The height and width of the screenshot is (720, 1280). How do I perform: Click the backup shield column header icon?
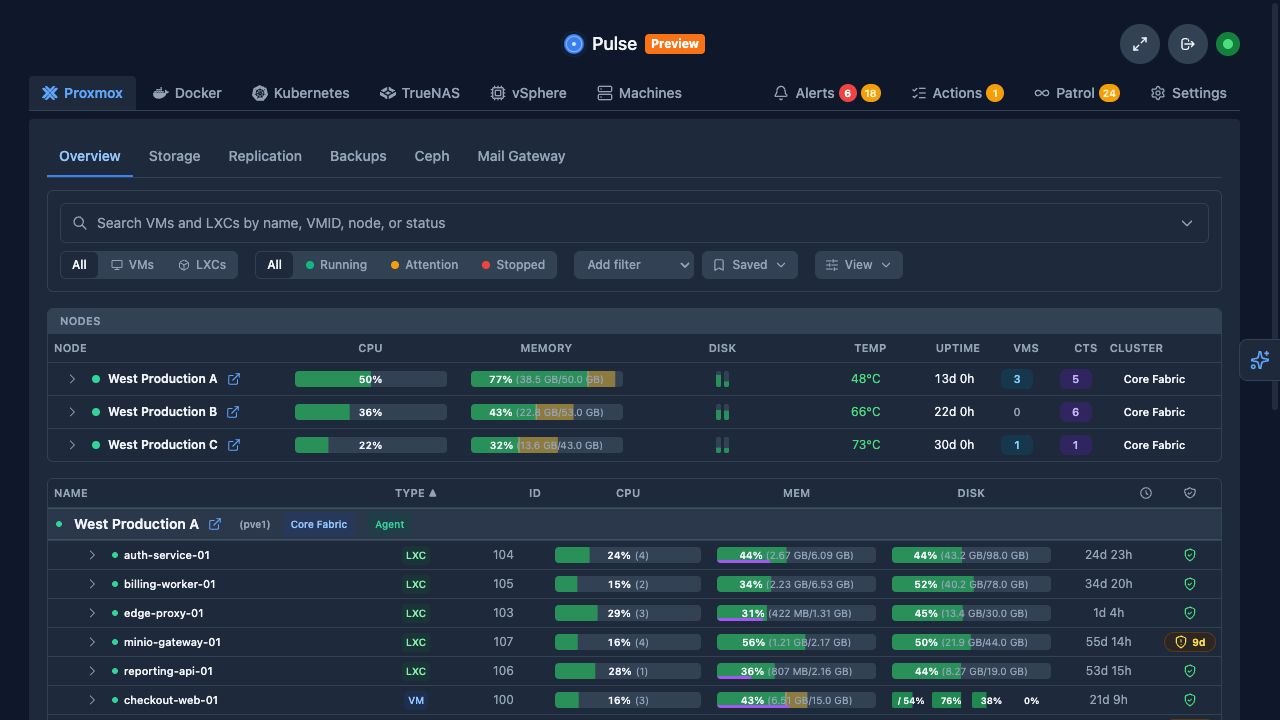pyautogui.click(x=1190, y=493)
